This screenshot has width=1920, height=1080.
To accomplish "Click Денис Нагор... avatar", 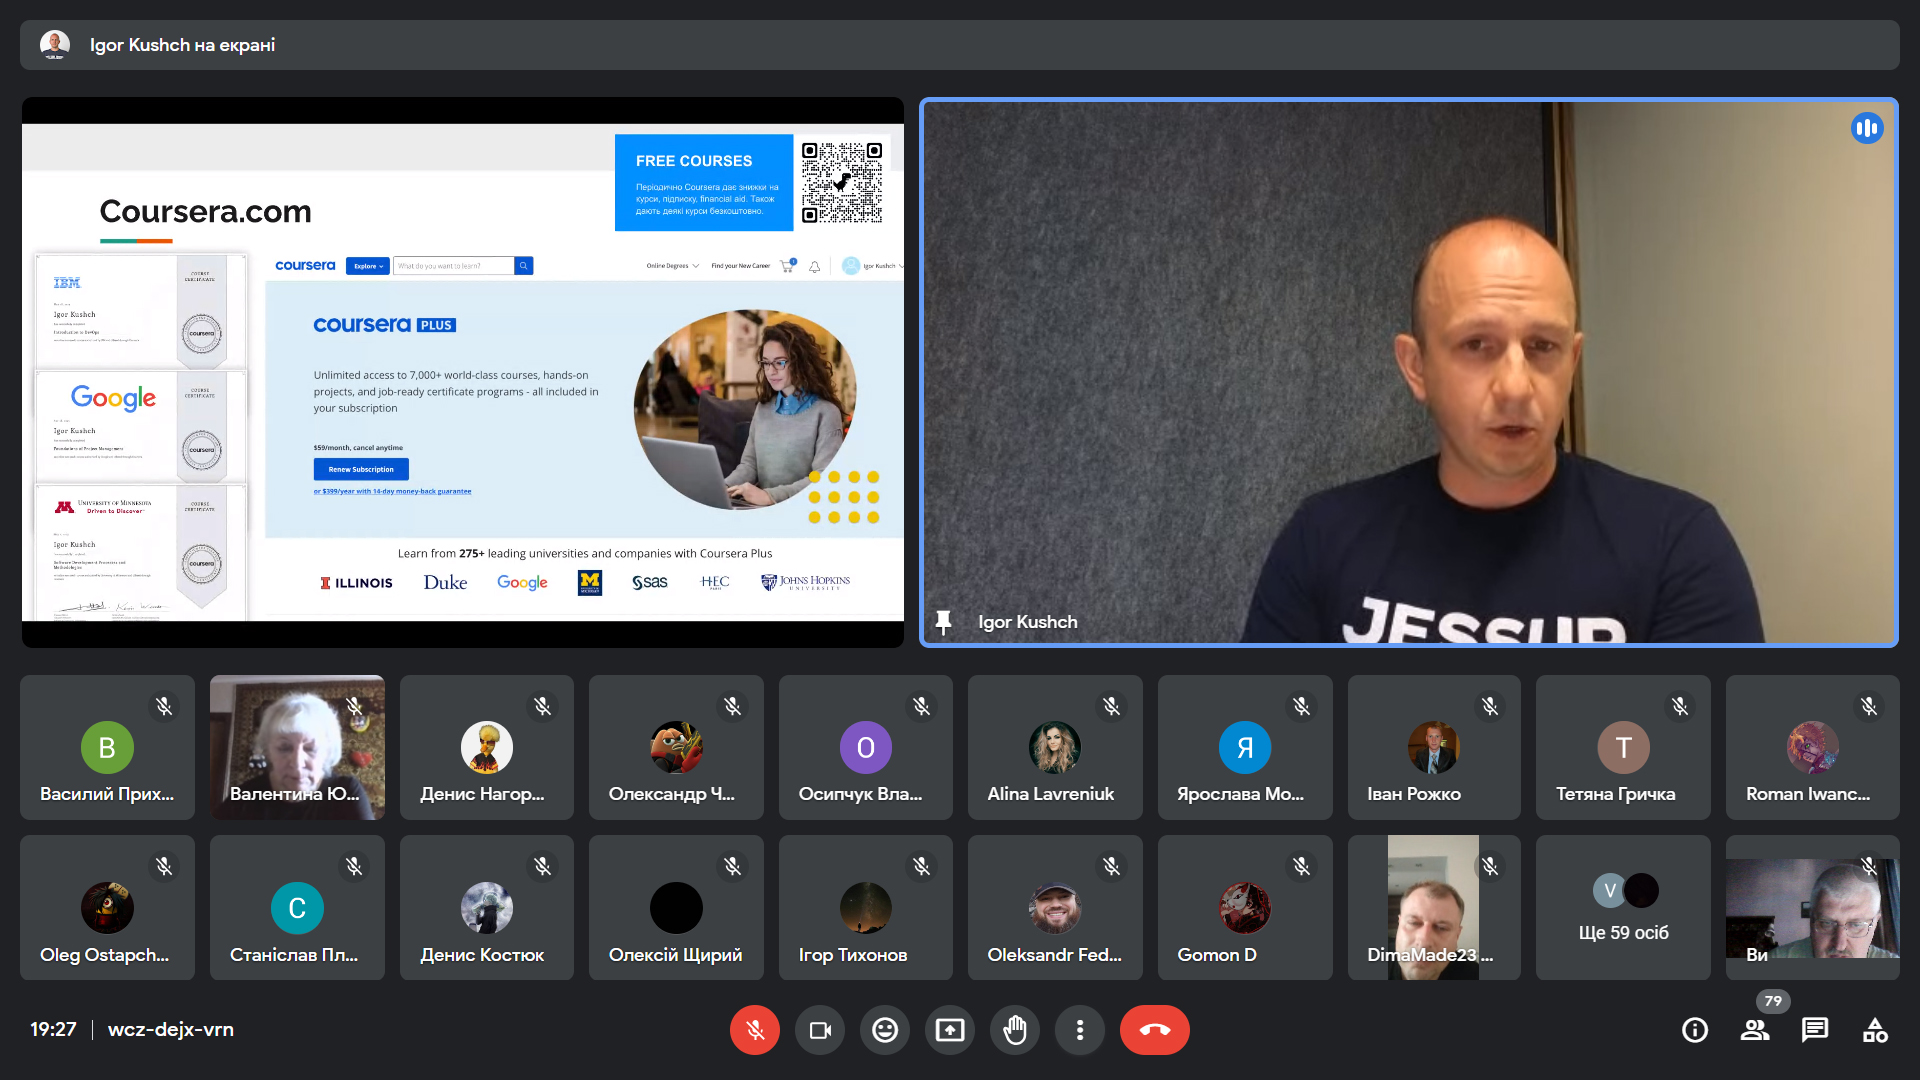I will click(487, 747).
